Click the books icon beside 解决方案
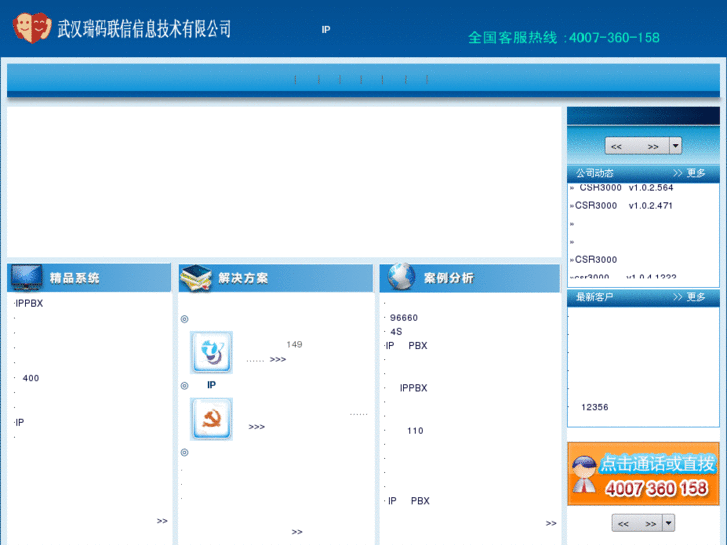The image size is (727, 545). 196,278
